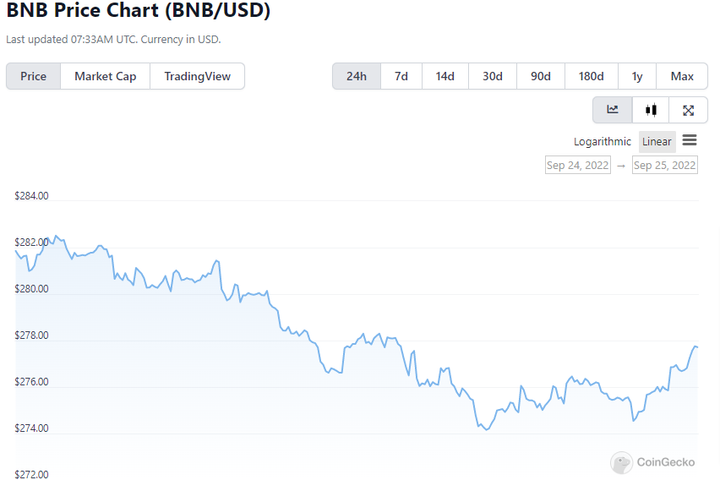
Task: Open the chart hamburger menu
Action: (689, 140)
